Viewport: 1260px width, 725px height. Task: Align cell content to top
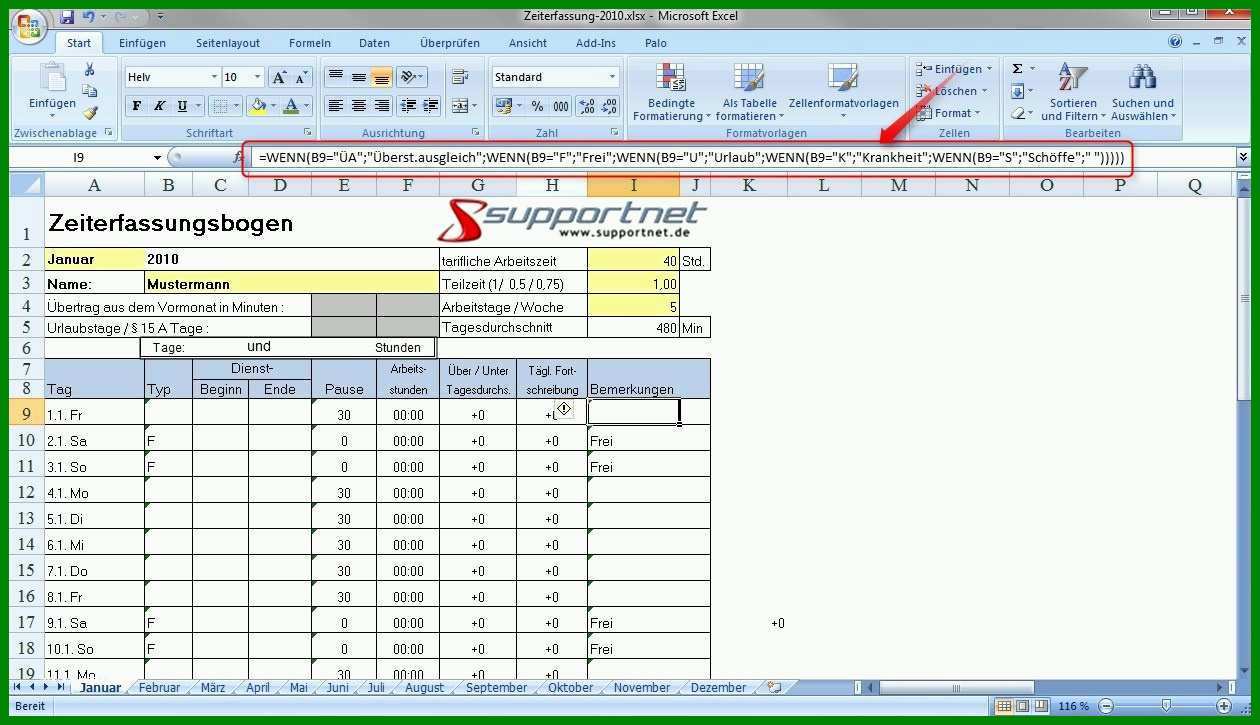click(336, 77)
